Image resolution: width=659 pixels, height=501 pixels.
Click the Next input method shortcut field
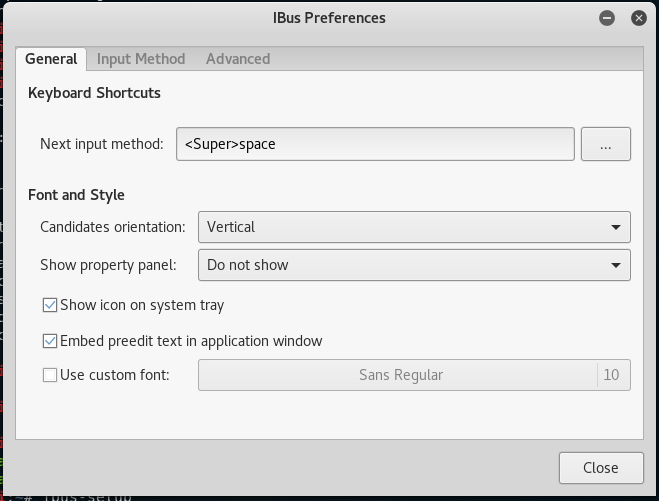click(375, 144)
